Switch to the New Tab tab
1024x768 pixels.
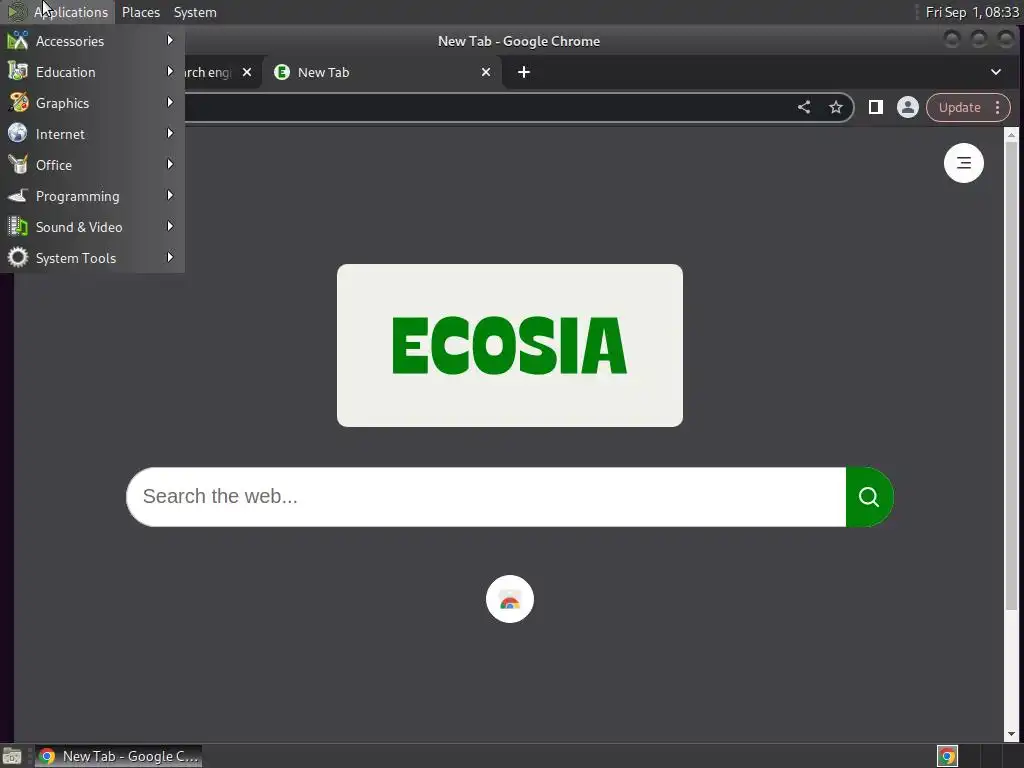(382, 72)
